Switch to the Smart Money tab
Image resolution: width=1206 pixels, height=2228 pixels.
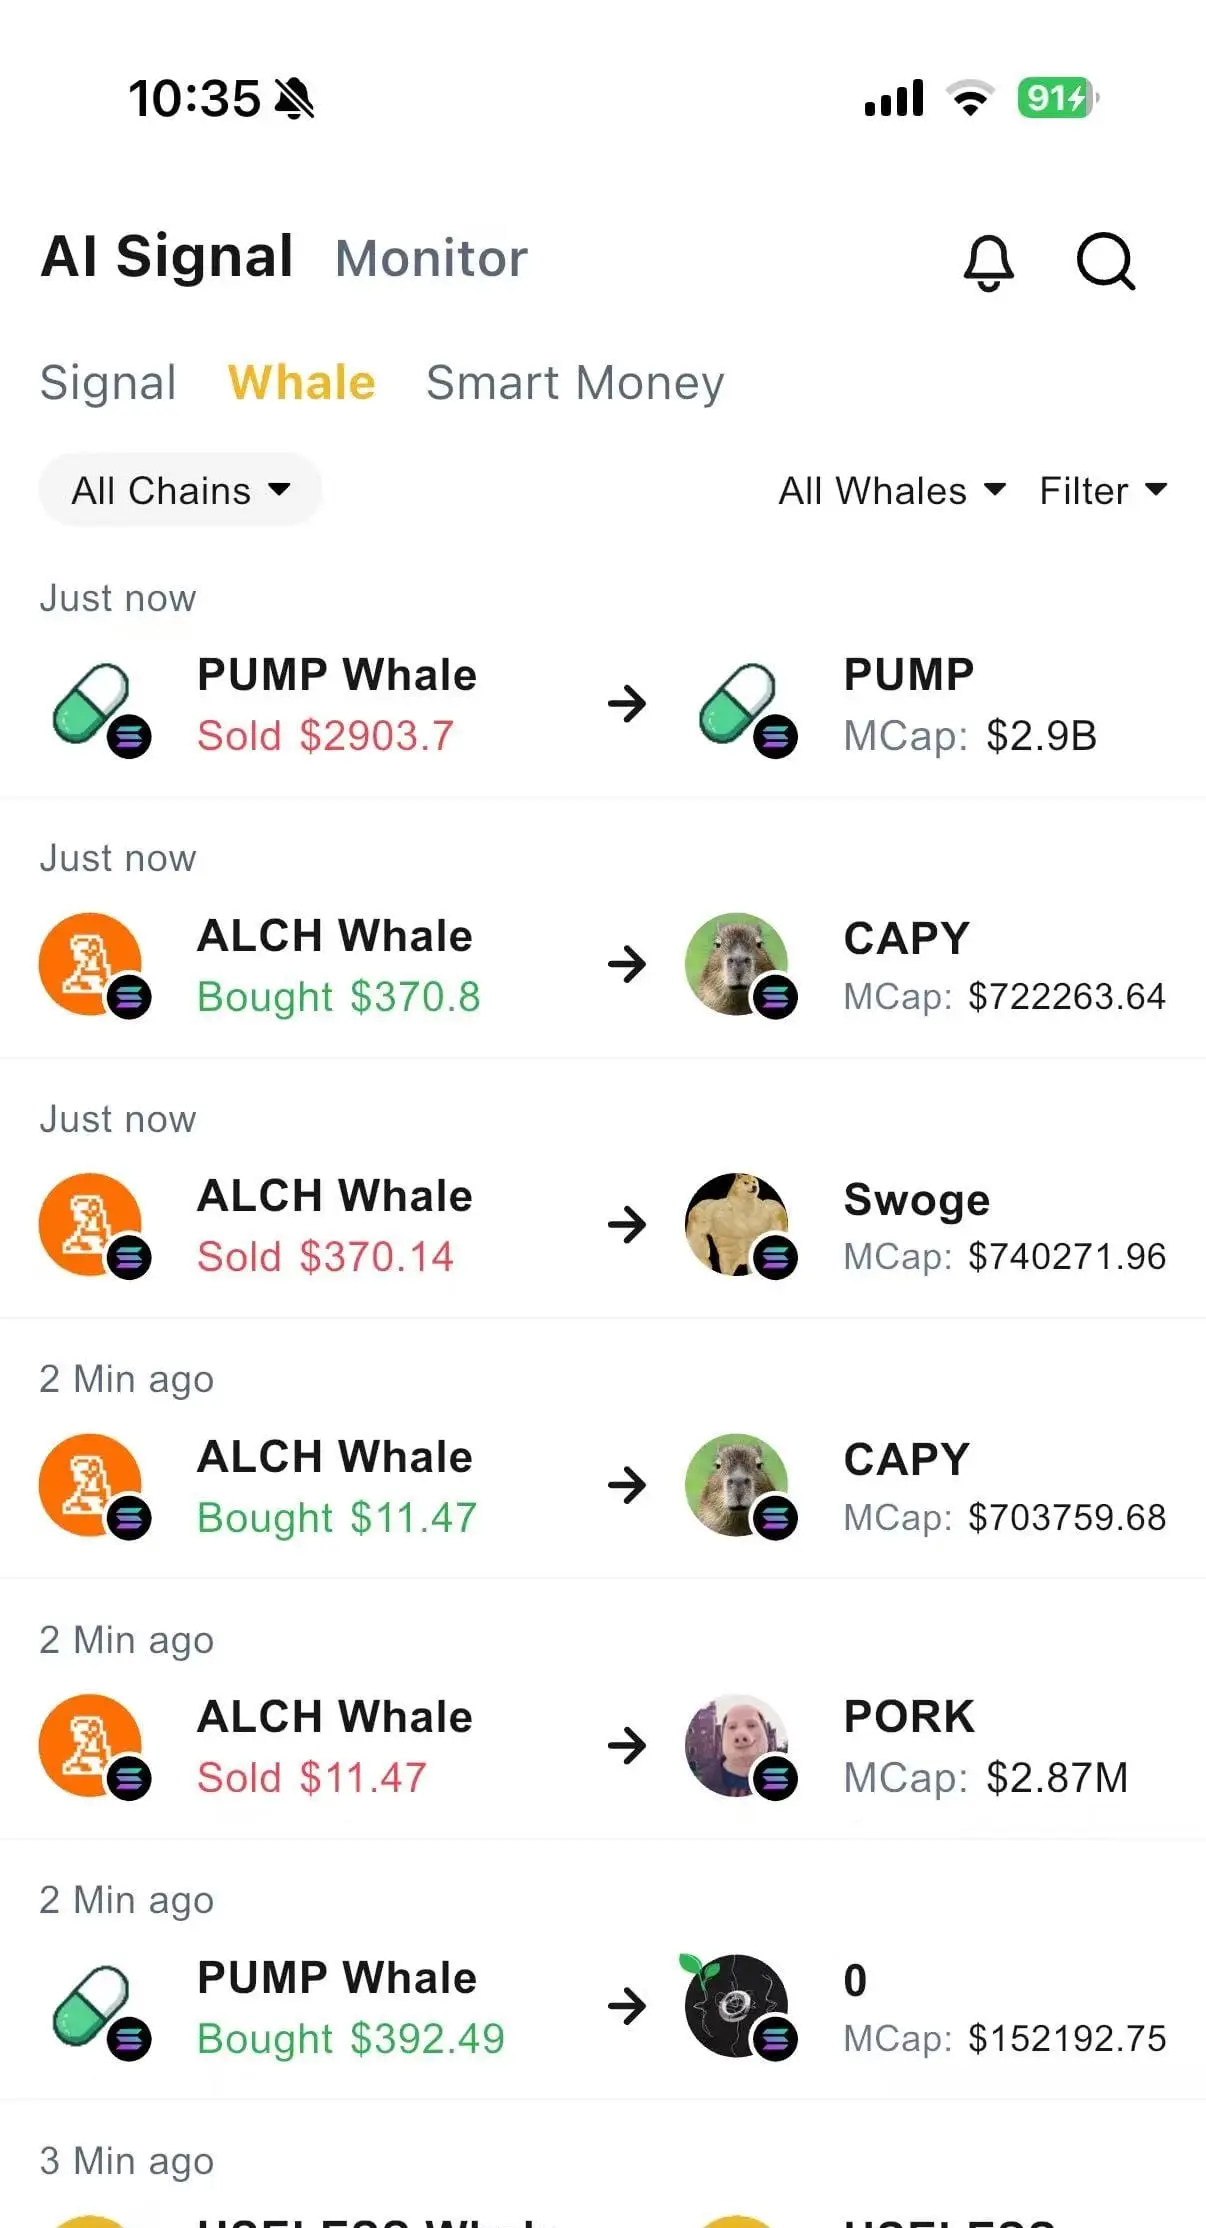(575, 383)
